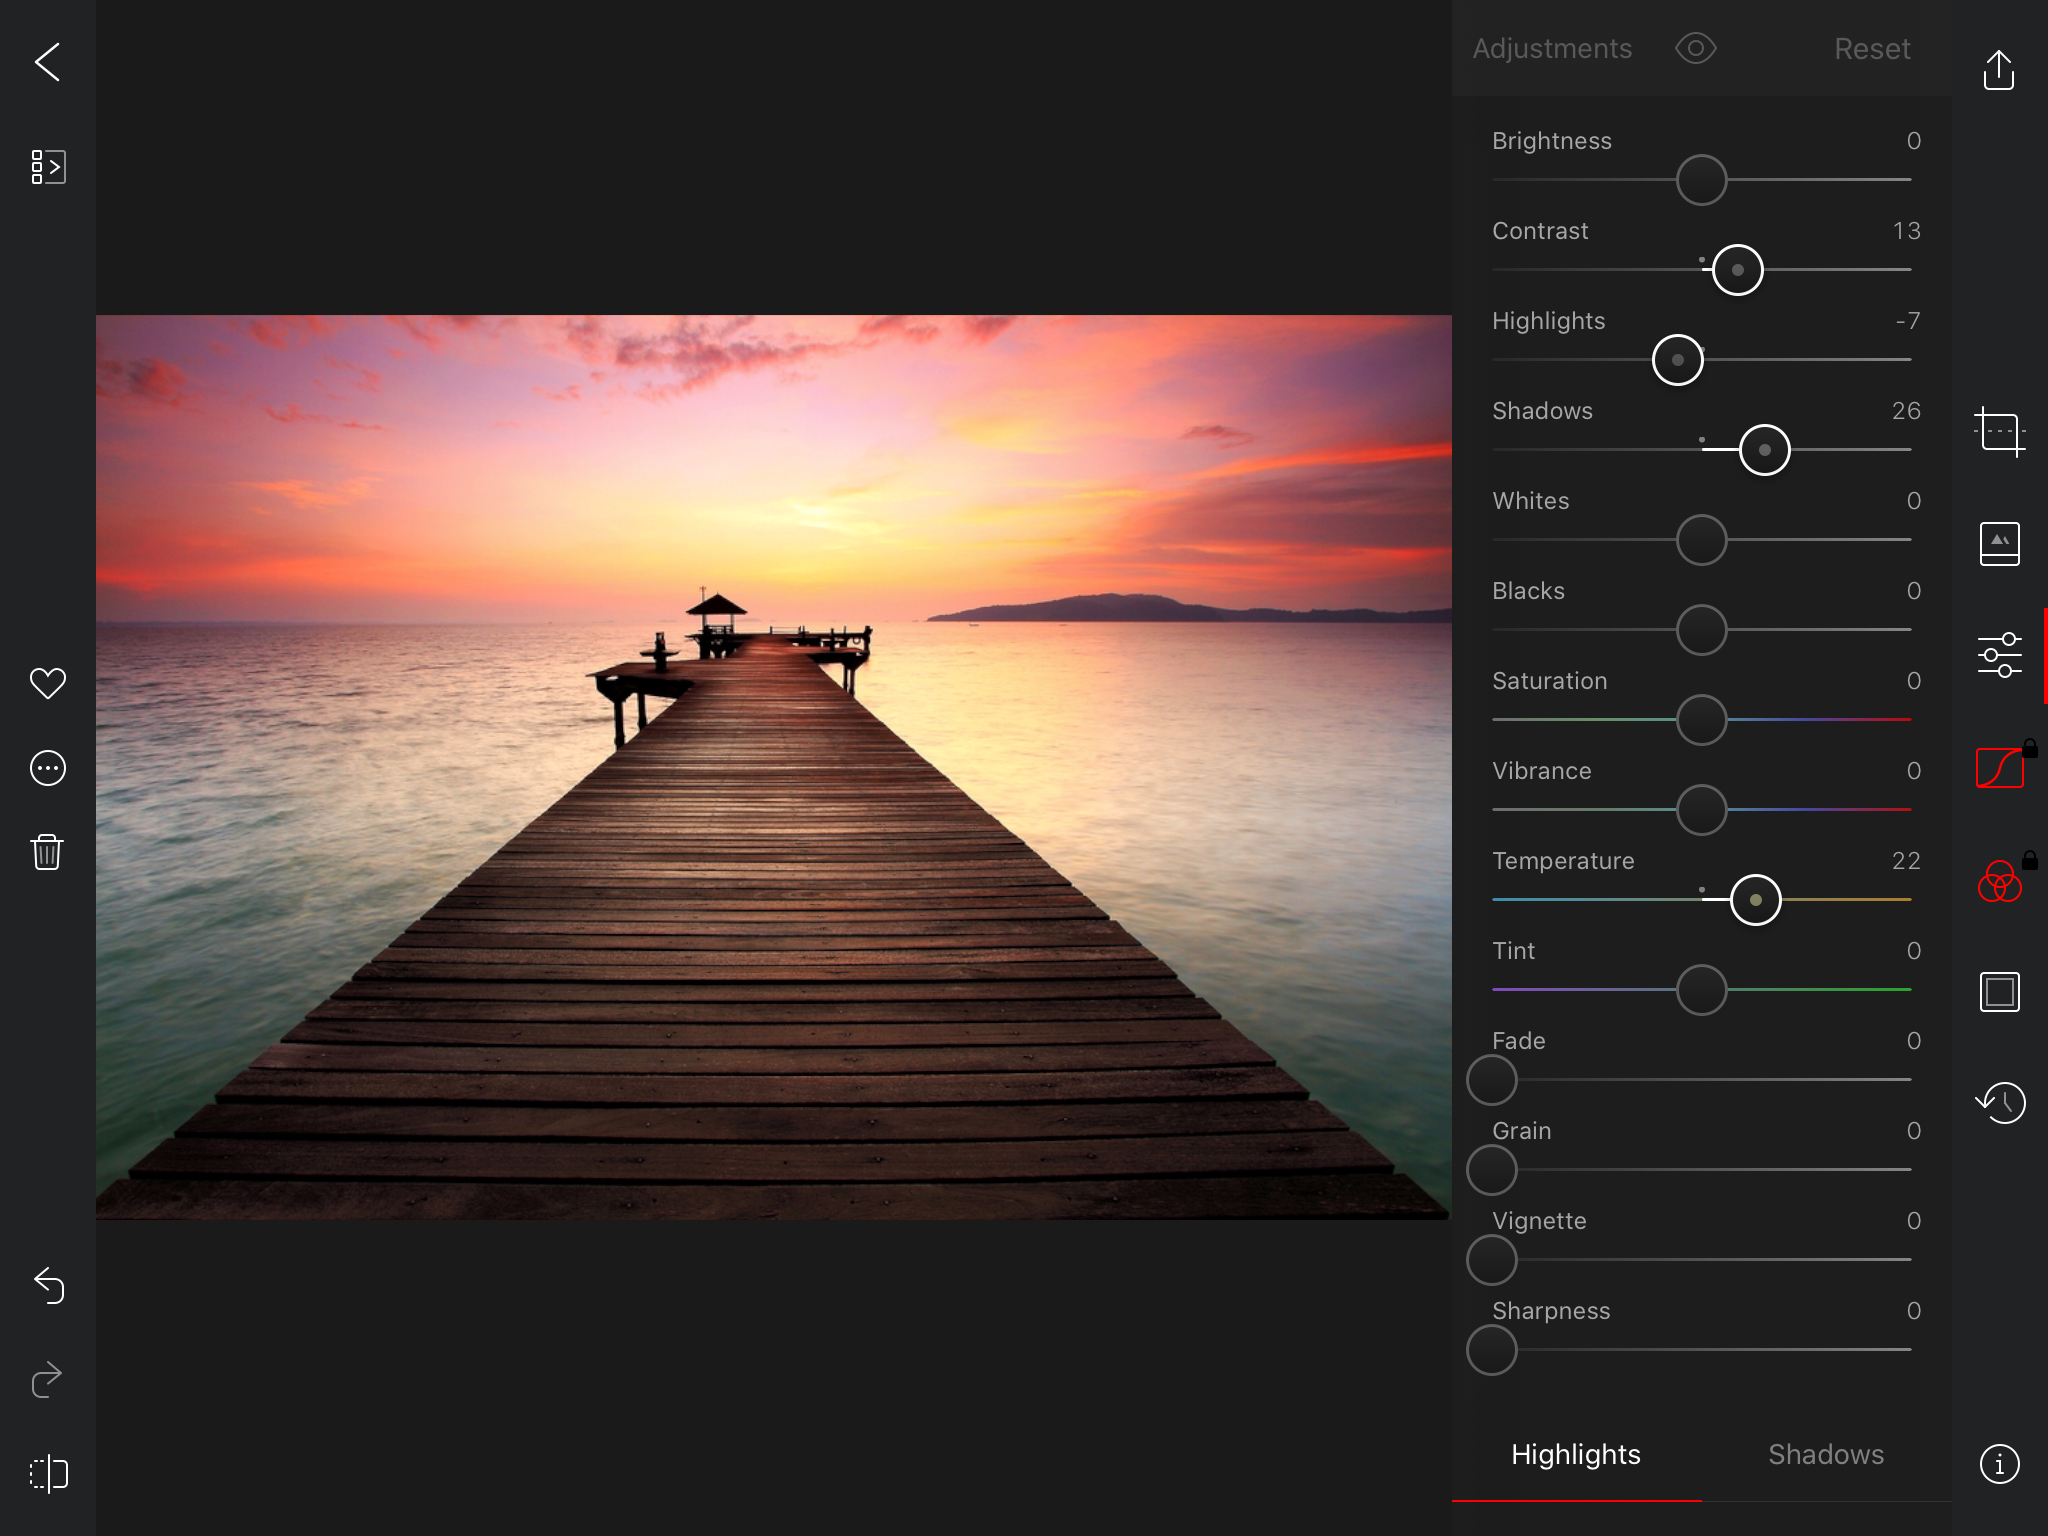Toggle adjustments preview eye icon

pyautogui.click(x=1695, y=48)
